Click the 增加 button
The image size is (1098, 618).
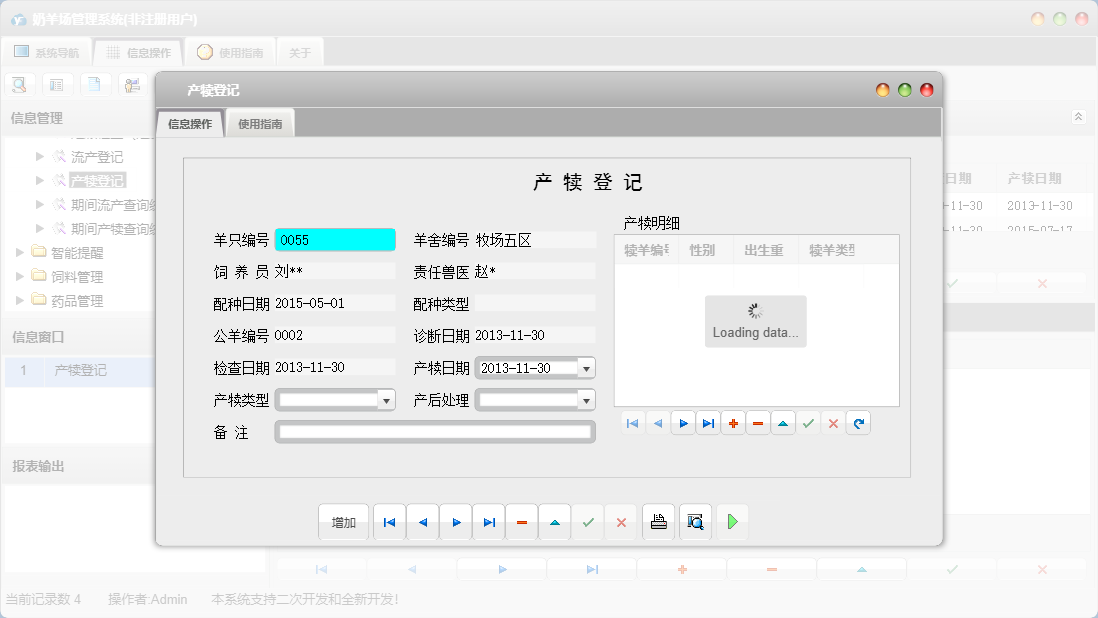(343, 521)
